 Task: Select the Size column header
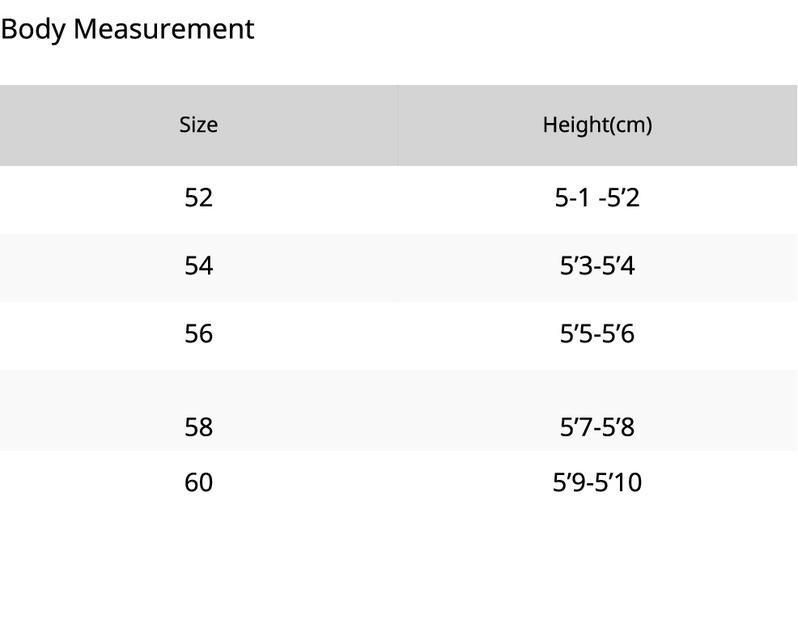pyautogui.click(x=198, y=125)
